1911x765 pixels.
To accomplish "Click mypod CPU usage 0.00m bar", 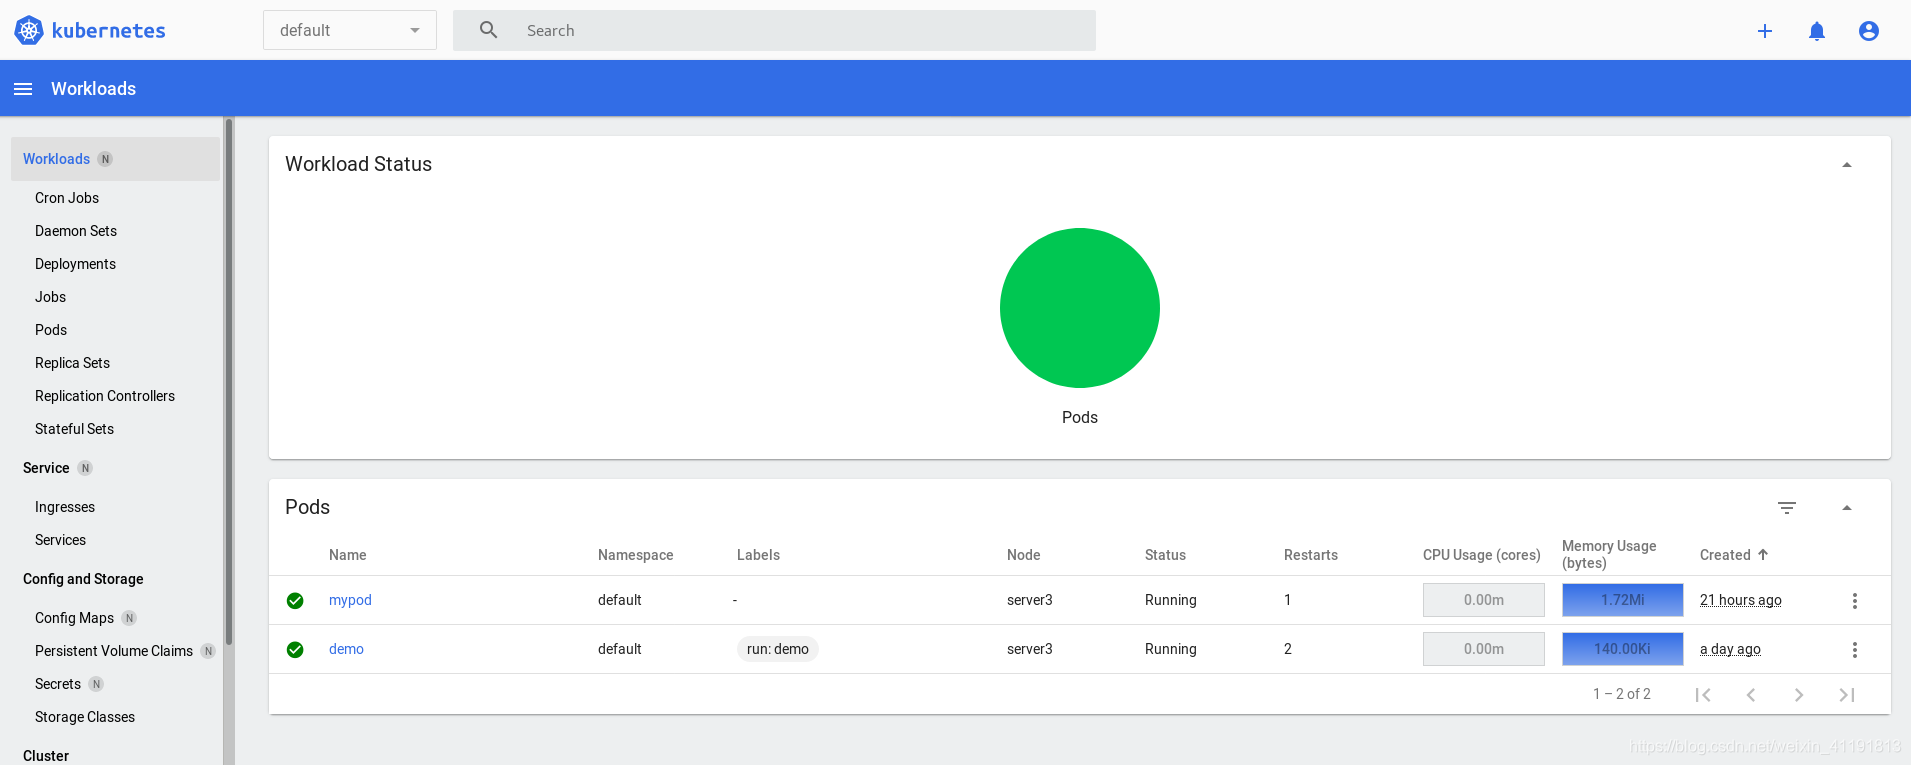I will click(1484, 600).
